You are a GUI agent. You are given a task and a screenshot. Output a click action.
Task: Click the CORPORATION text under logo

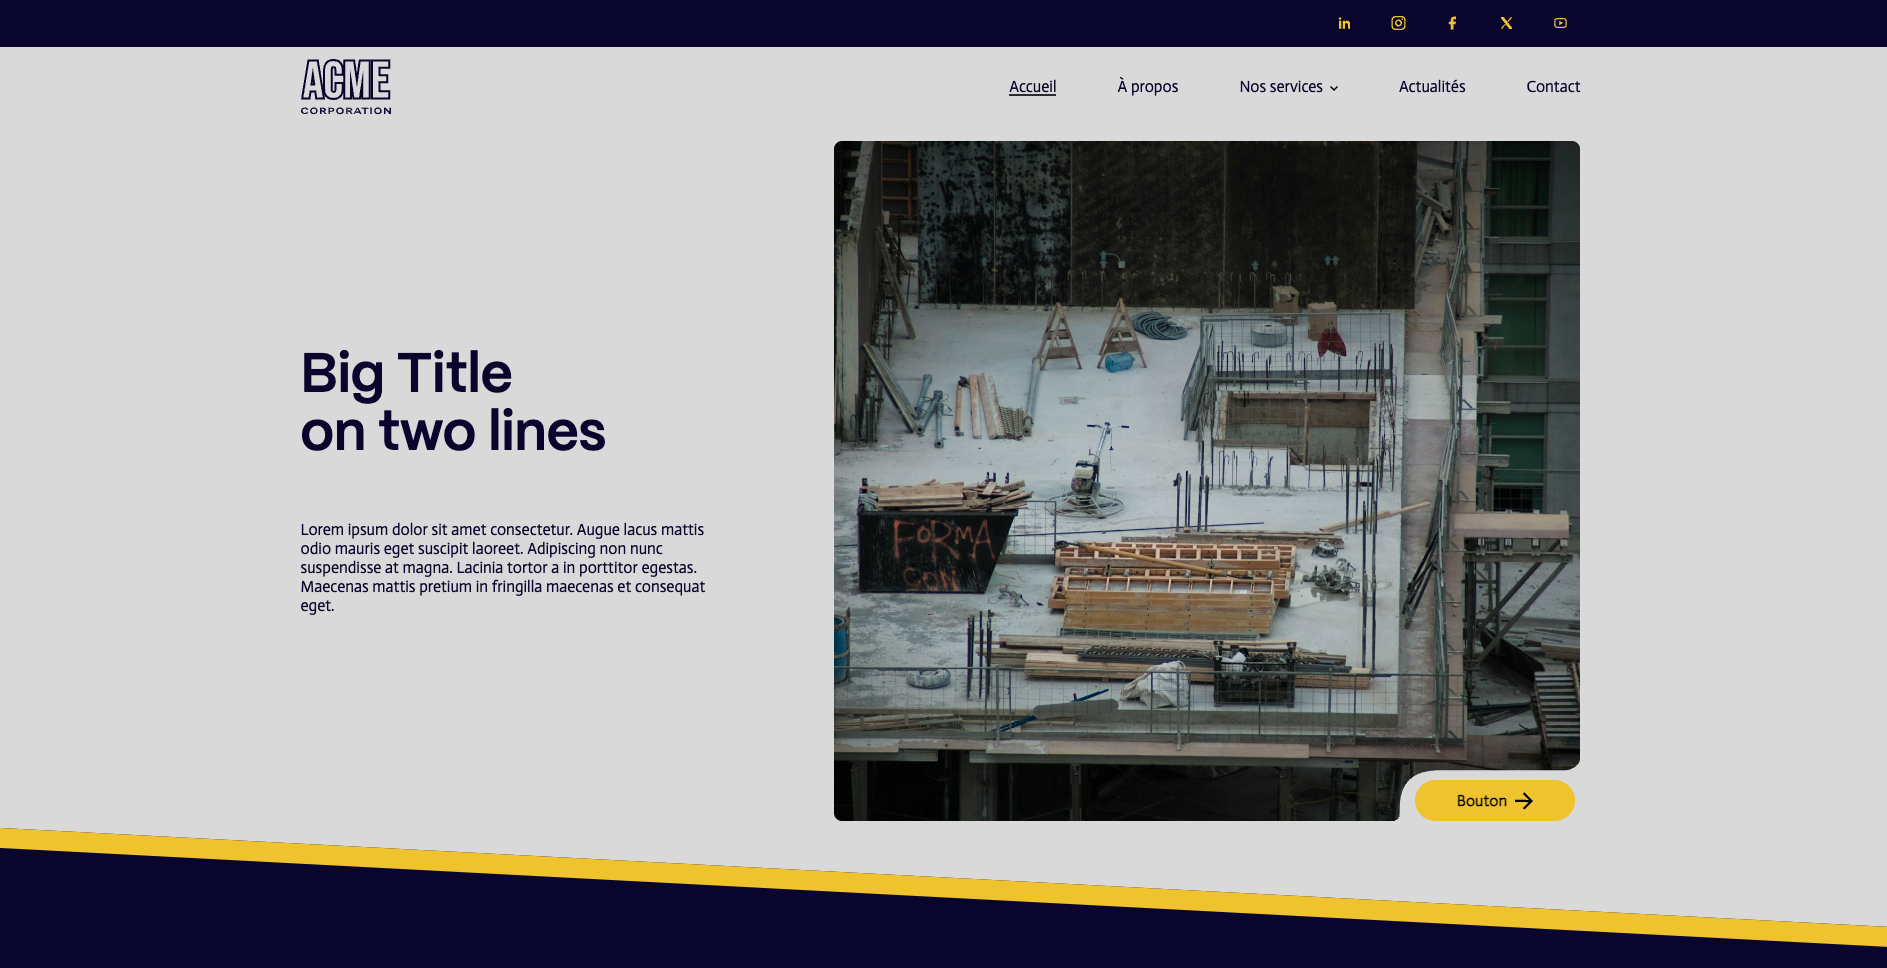coord(346,111)
